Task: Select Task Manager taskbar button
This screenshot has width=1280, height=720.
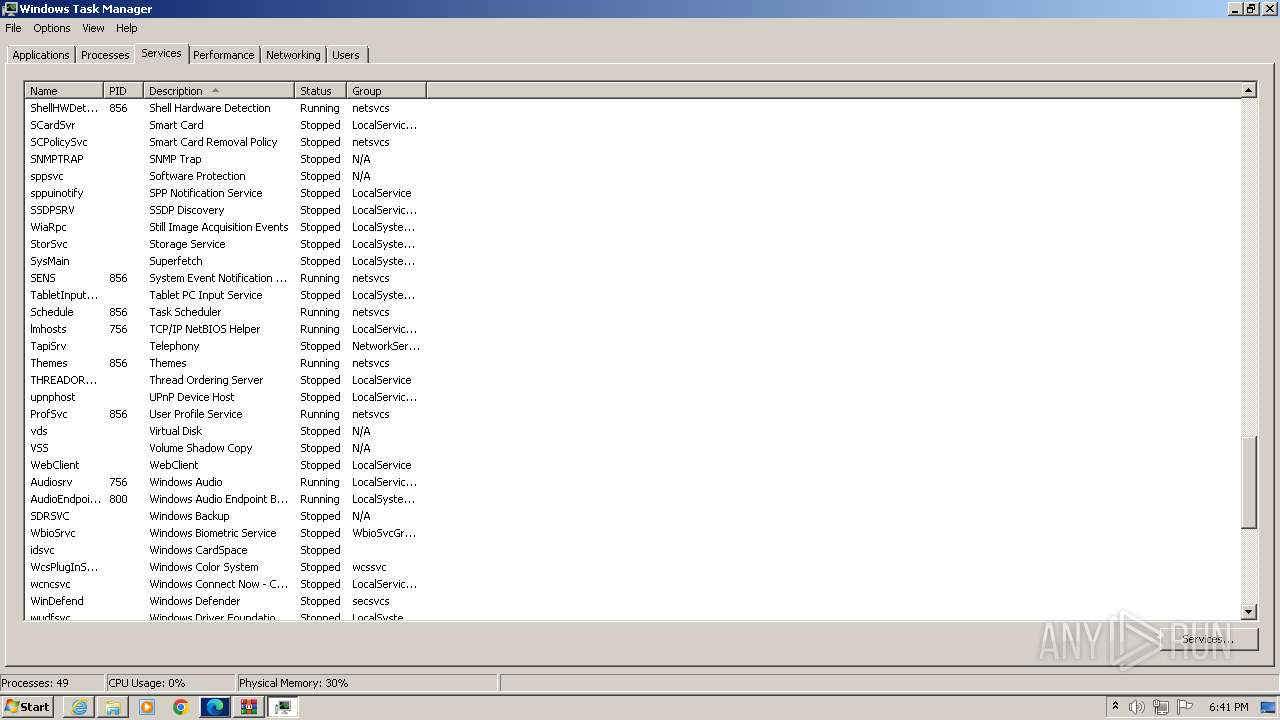Action: coord(283,707)
